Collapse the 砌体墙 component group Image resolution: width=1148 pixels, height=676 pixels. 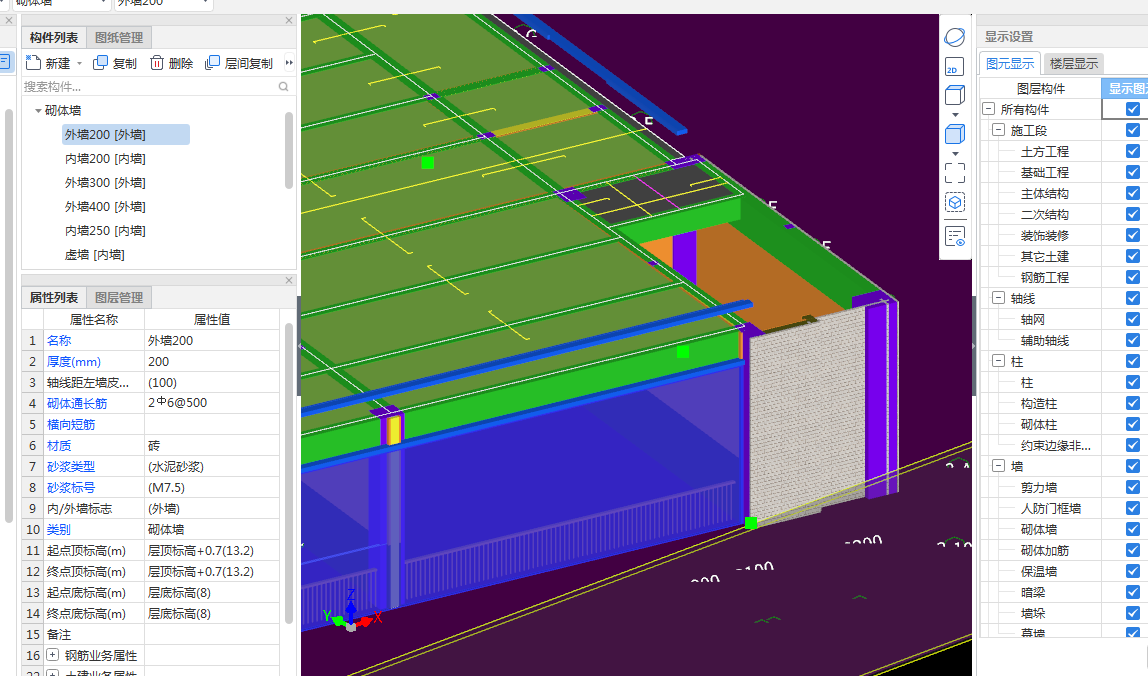(38, 111)
